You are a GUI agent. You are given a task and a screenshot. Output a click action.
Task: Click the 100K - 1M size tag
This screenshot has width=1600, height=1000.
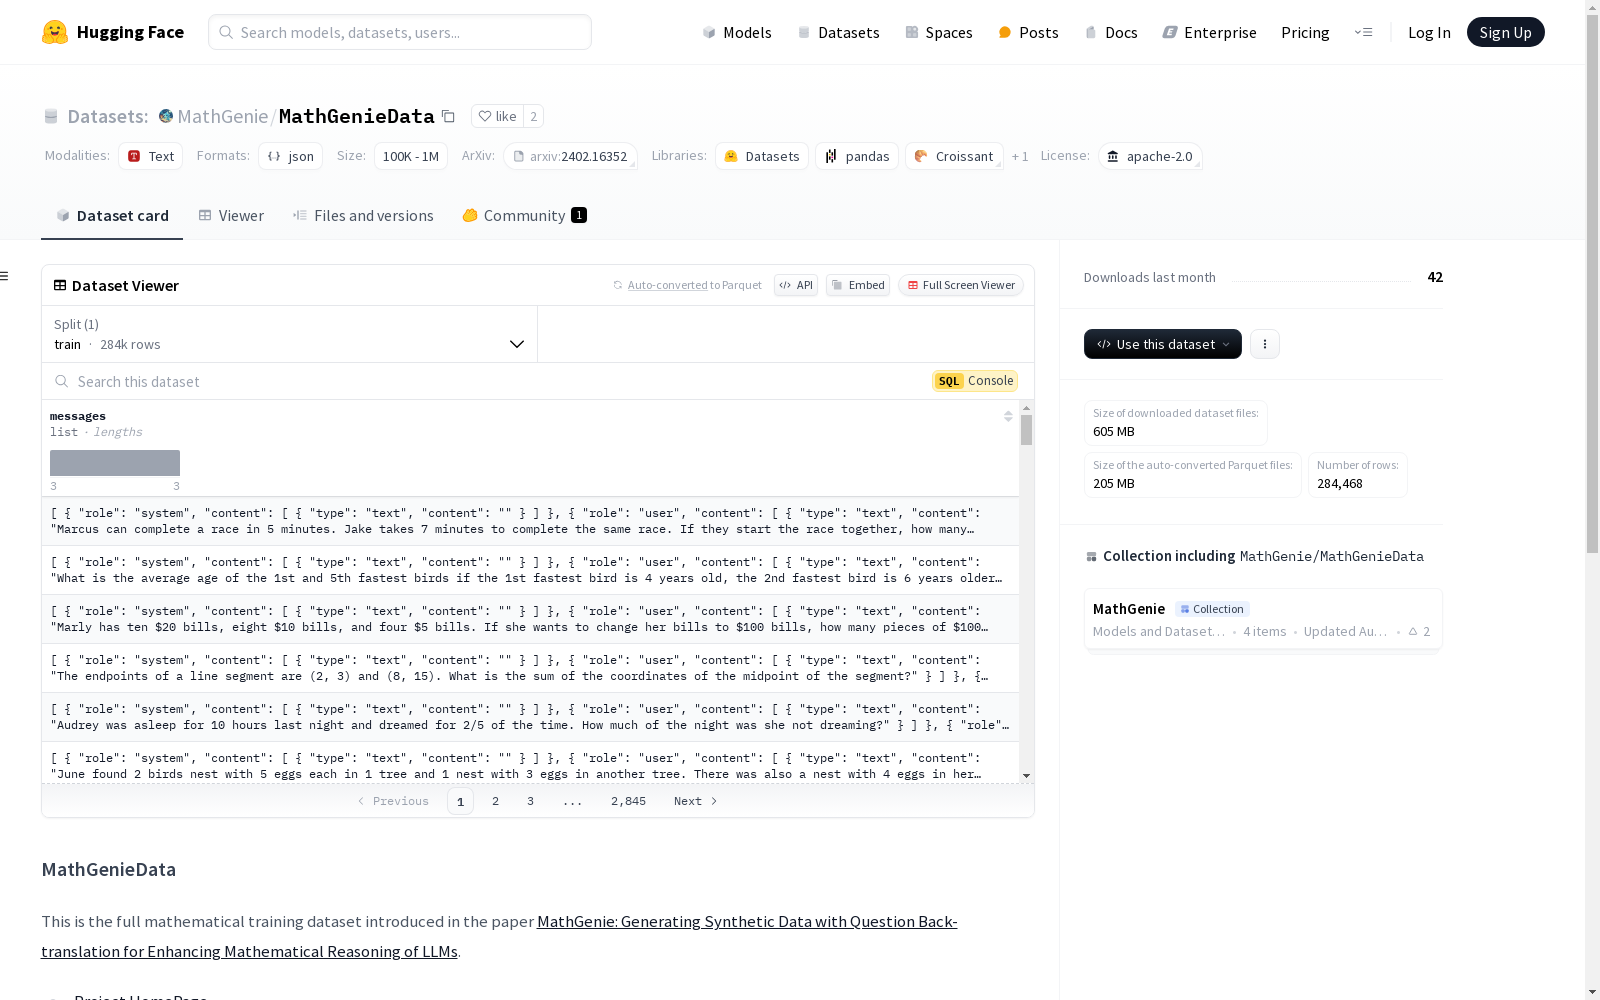411,156
